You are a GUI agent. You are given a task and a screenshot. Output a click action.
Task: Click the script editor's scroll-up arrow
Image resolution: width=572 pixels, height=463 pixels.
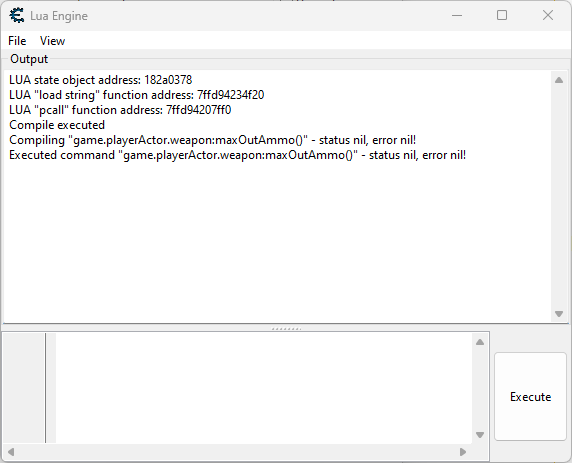480,342
